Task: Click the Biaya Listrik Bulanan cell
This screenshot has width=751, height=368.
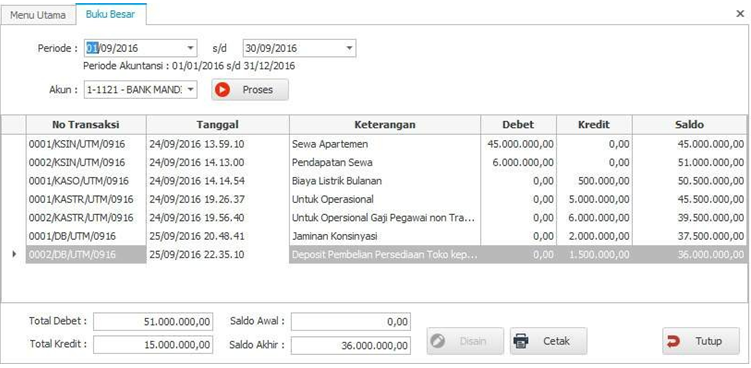Action: [385, 181]
